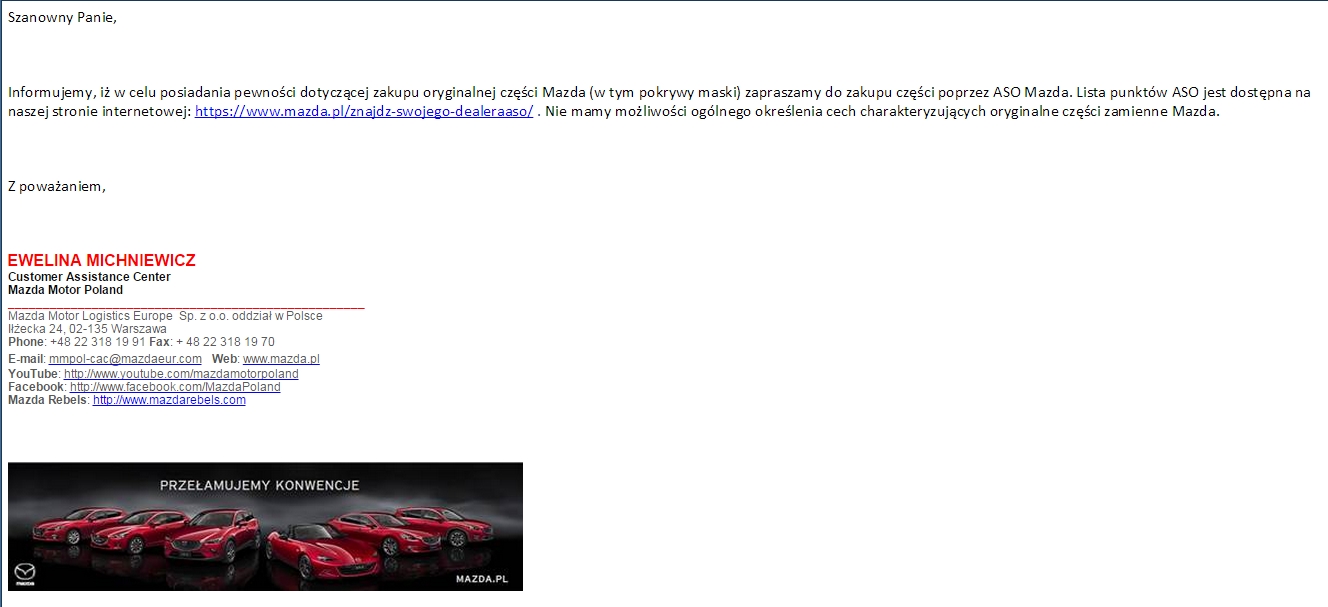Click the sender name Ewelina Michniewicz
Screen dimensions: 1328x607
click(101, 261)
